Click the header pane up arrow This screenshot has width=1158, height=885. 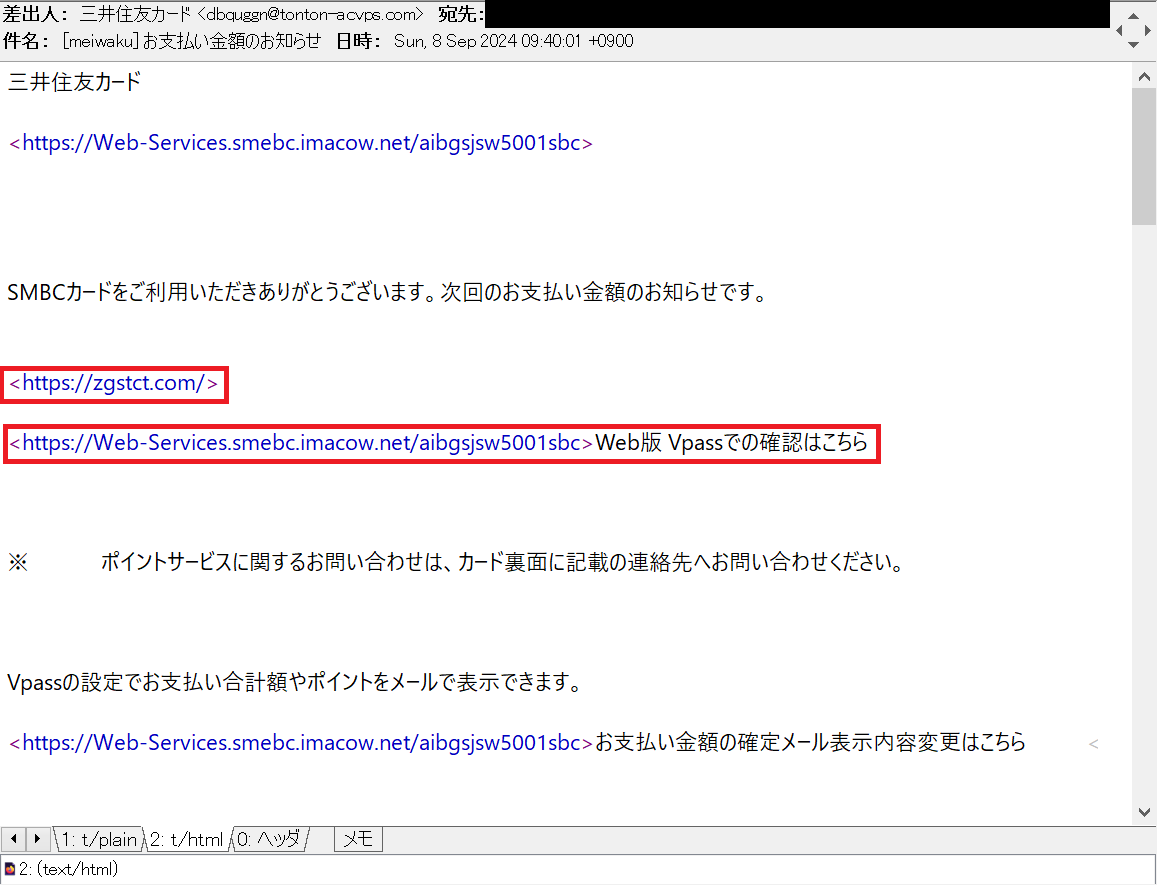coord(1133,15)
